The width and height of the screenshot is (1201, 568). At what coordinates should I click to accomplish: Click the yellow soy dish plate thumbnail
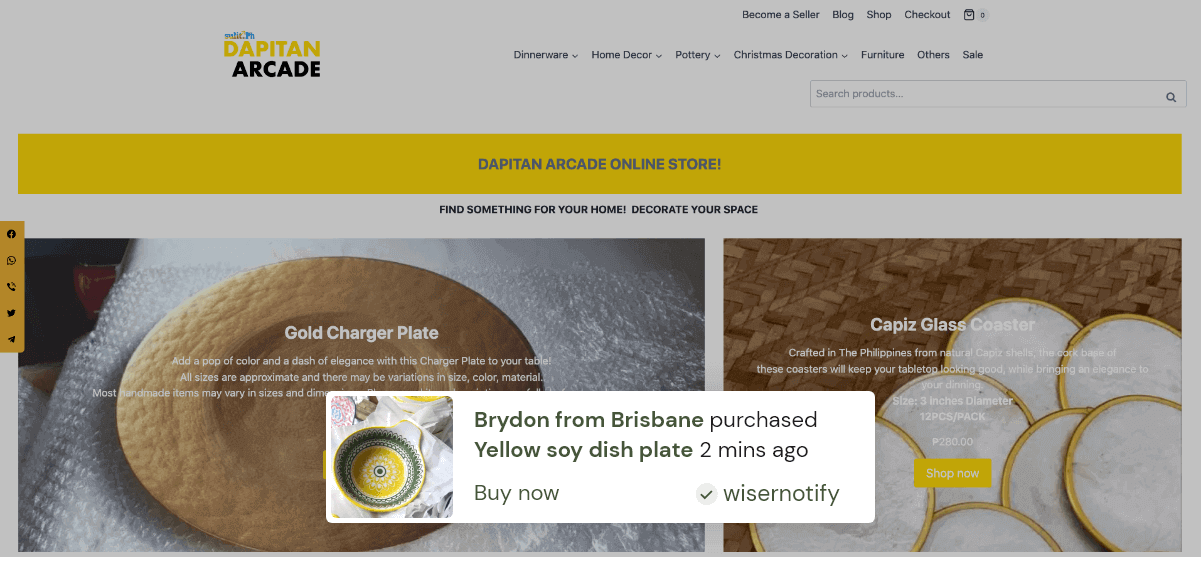click(x=392, y=457)
